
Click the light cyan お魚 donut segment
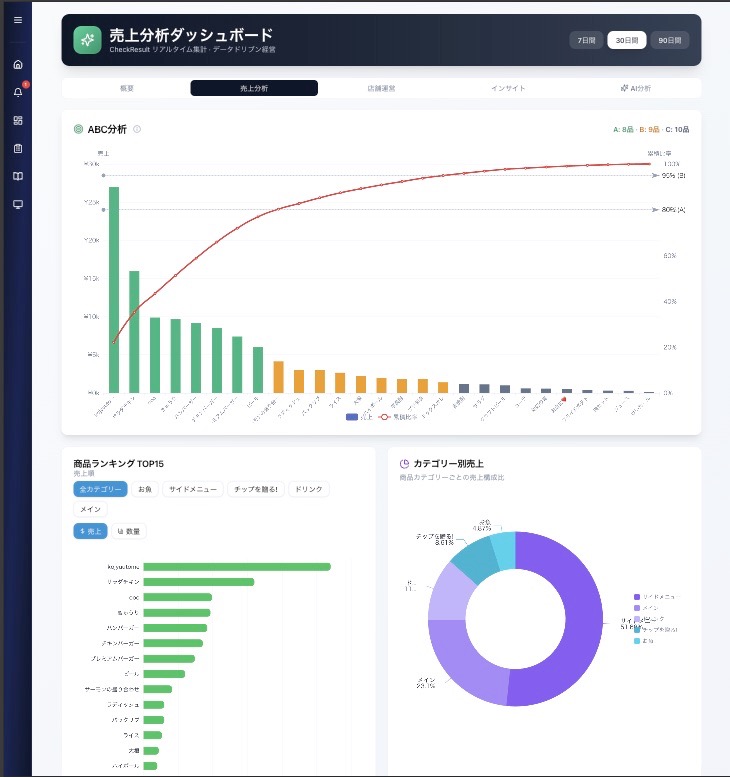tap(505, 550)
